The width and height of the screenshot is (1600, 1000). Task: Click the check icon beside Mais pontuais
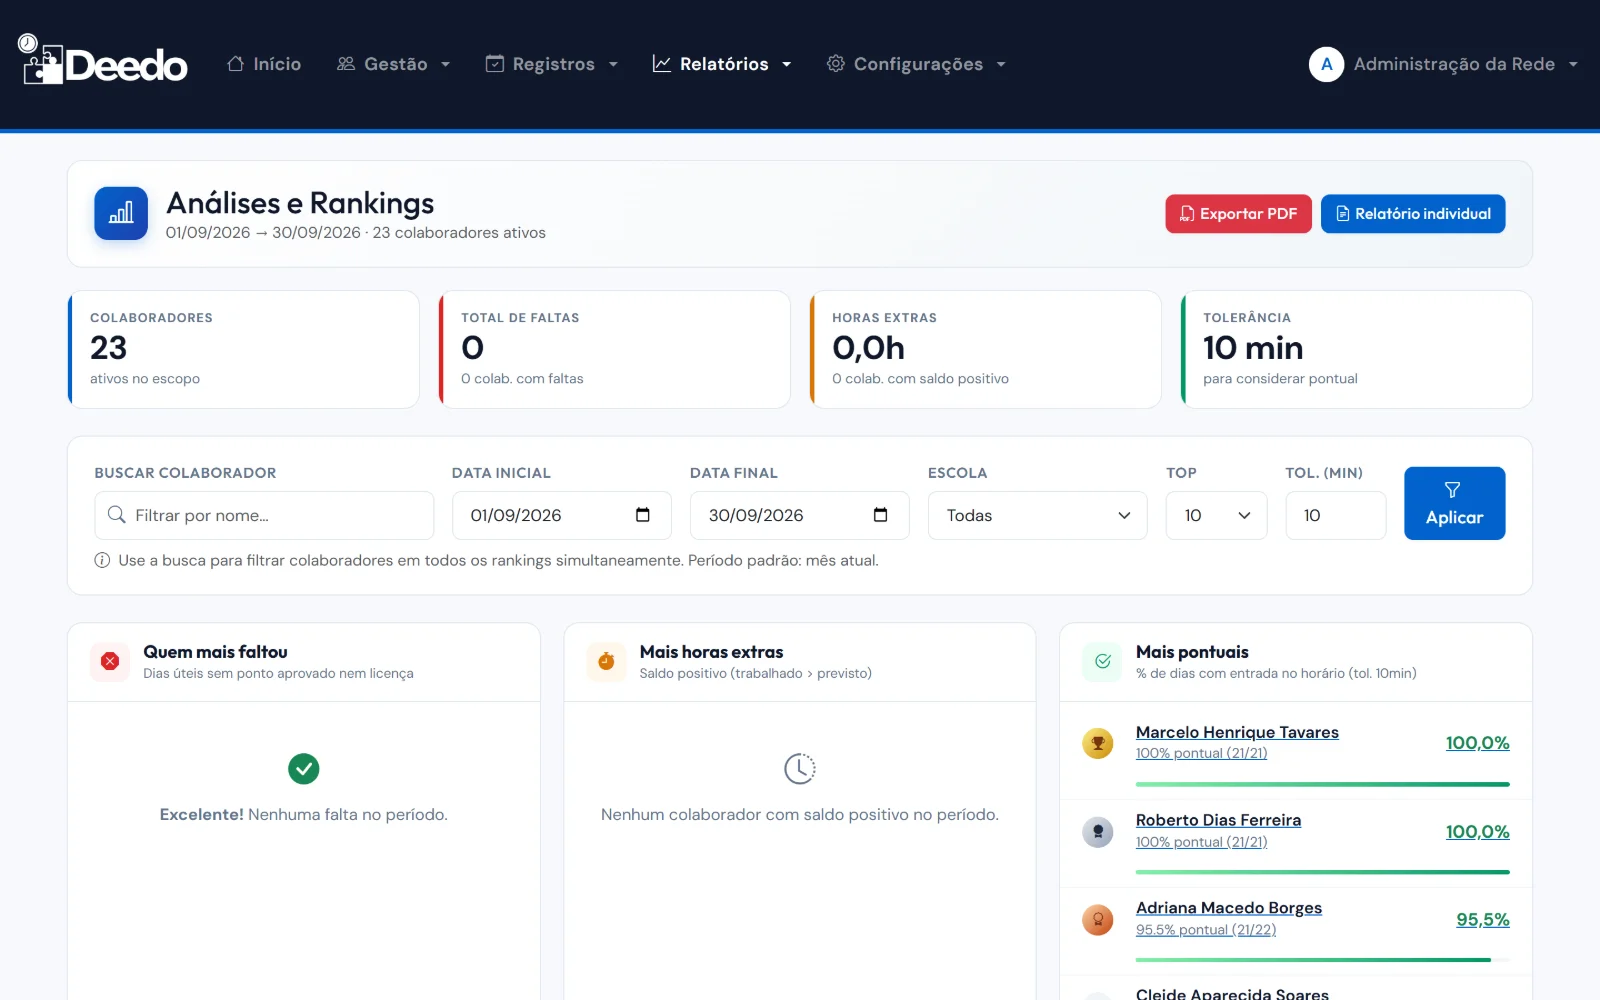[x=1103, y=661]
